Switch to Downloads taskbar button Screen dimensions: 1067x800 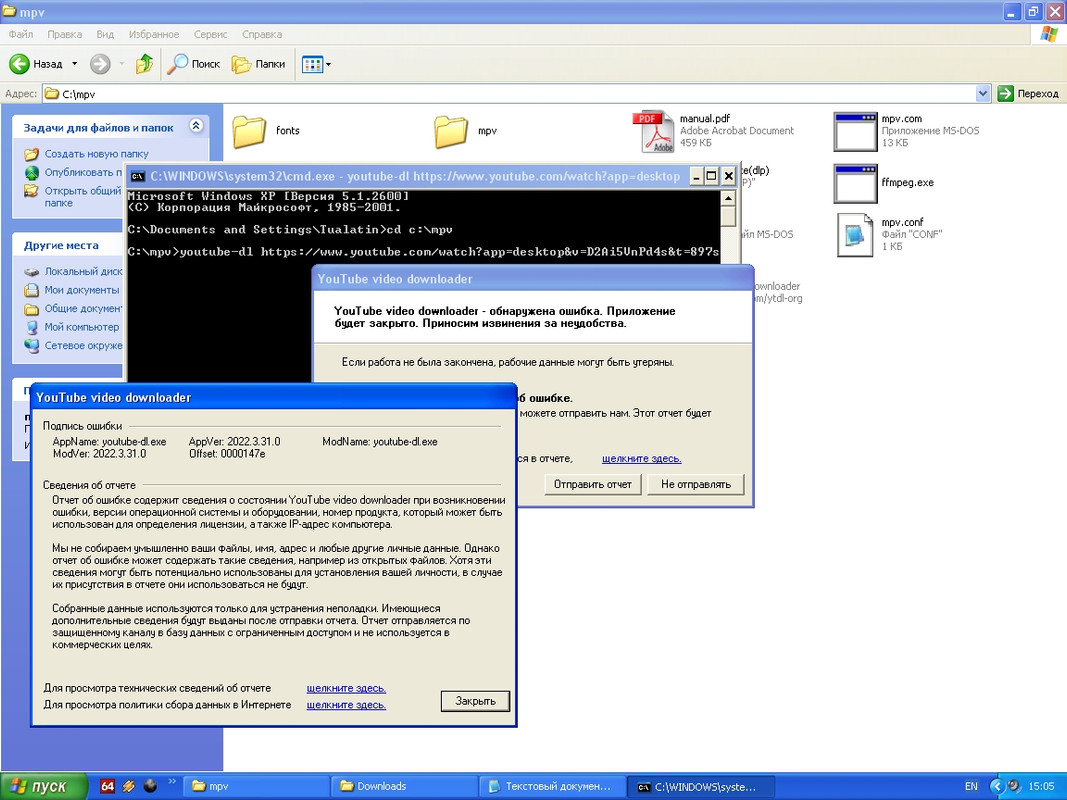(x=405, y=786)
